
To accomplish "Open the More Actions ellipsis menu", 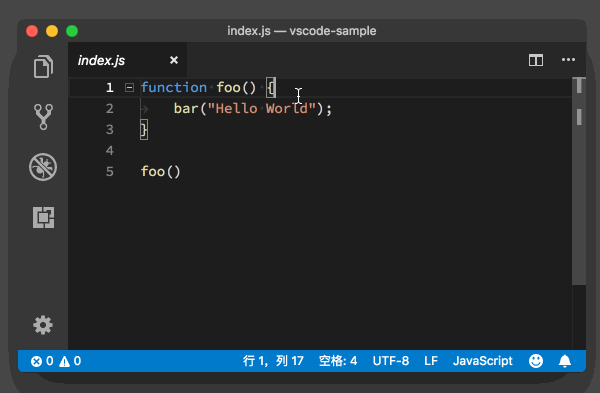I will (x=568, y=60).
